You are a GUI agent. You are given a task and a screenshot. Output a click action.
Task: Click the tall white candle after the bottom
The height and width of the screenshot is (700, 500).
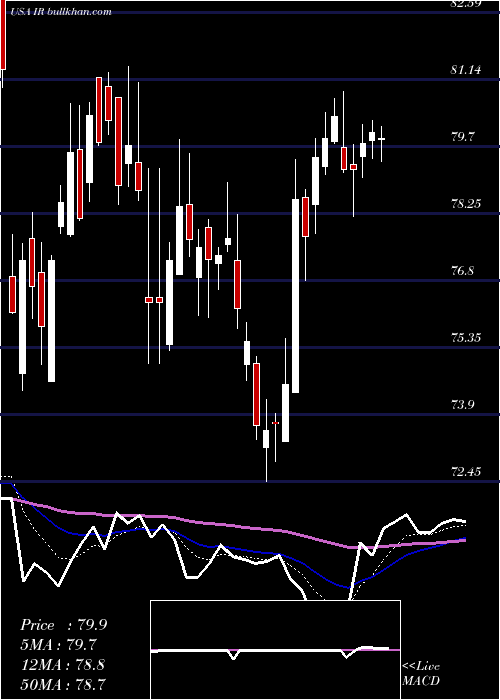(x=295, y=296)
